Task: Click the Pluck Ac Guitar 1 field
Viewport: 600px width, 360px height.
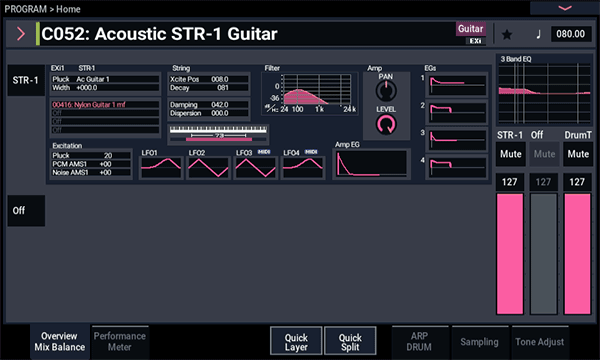Action: 105,79
